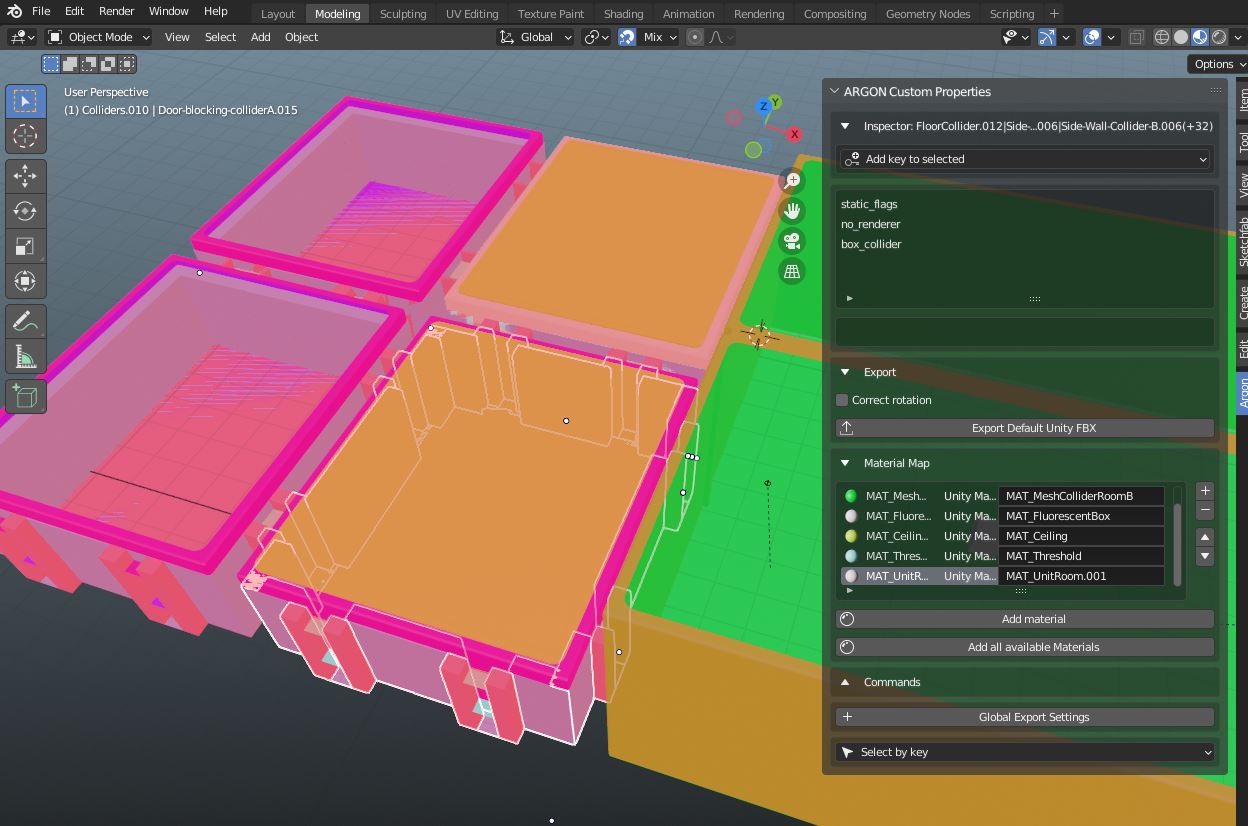The image size is (1248, 826).
Task: Select the Add Cube tool
Action: (x=25, y=397)
